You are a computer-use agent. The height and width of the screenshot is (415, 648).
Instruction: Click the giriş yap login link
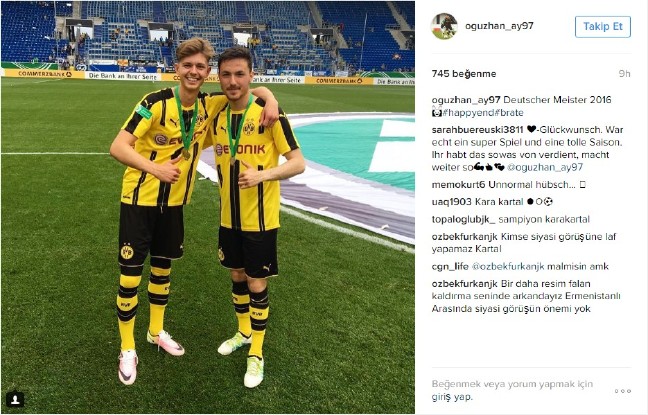click(451, 397)
